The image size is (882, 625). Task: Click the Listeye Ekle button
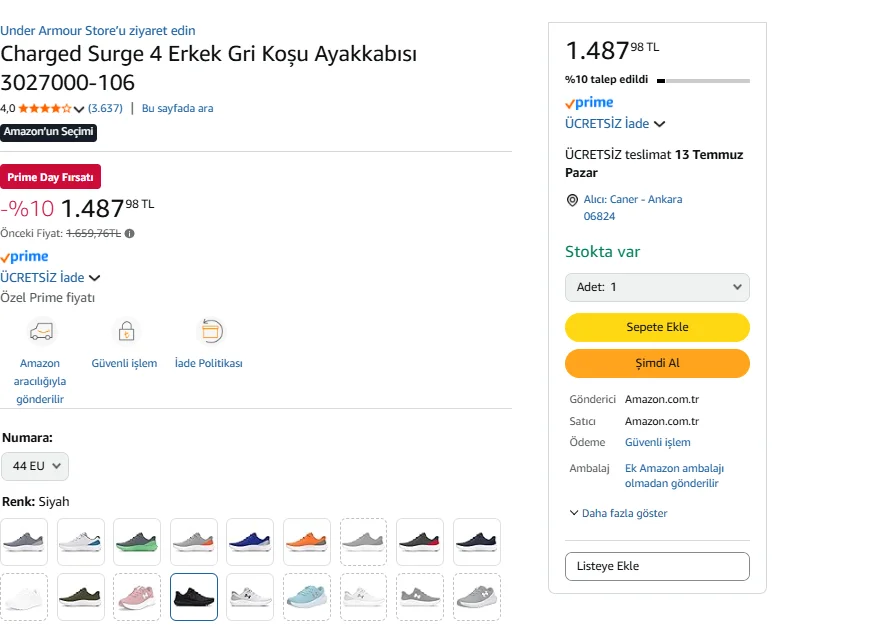pos(657,566)
